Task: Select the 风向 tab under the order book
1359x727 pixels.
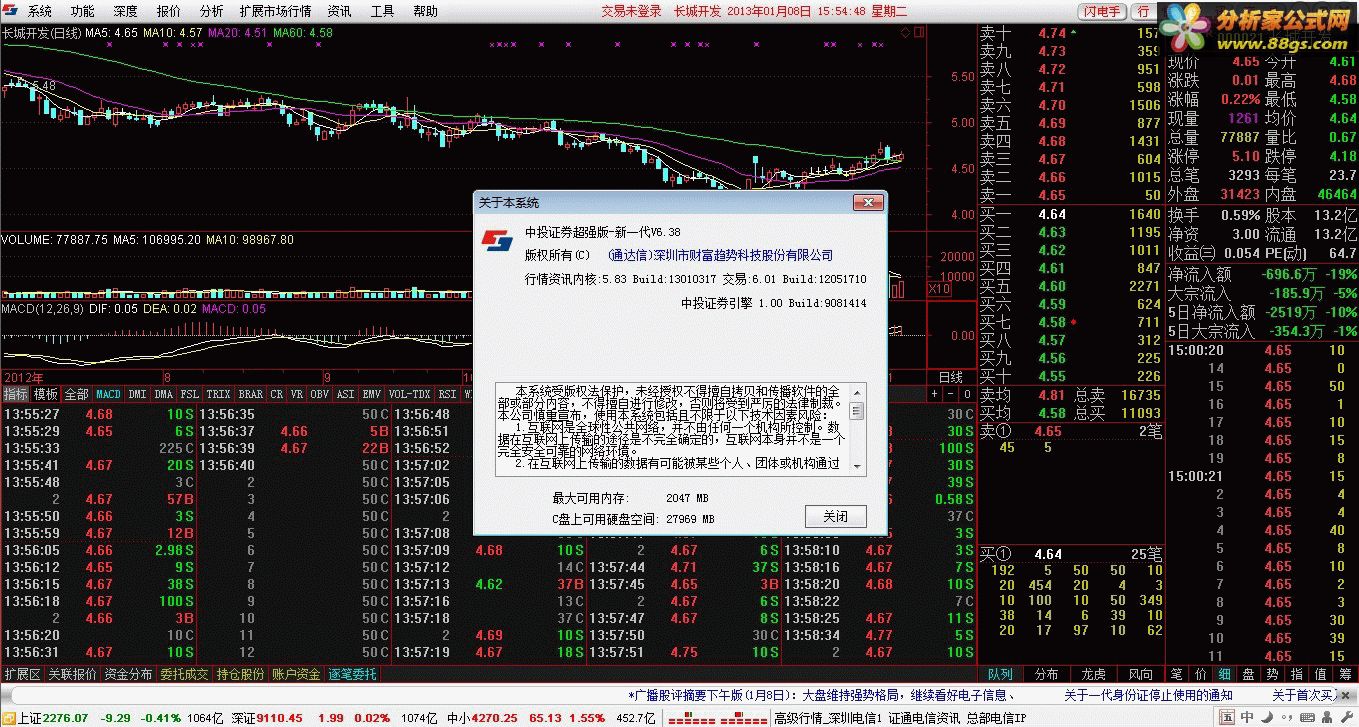Action: (x=1141, y=675)
